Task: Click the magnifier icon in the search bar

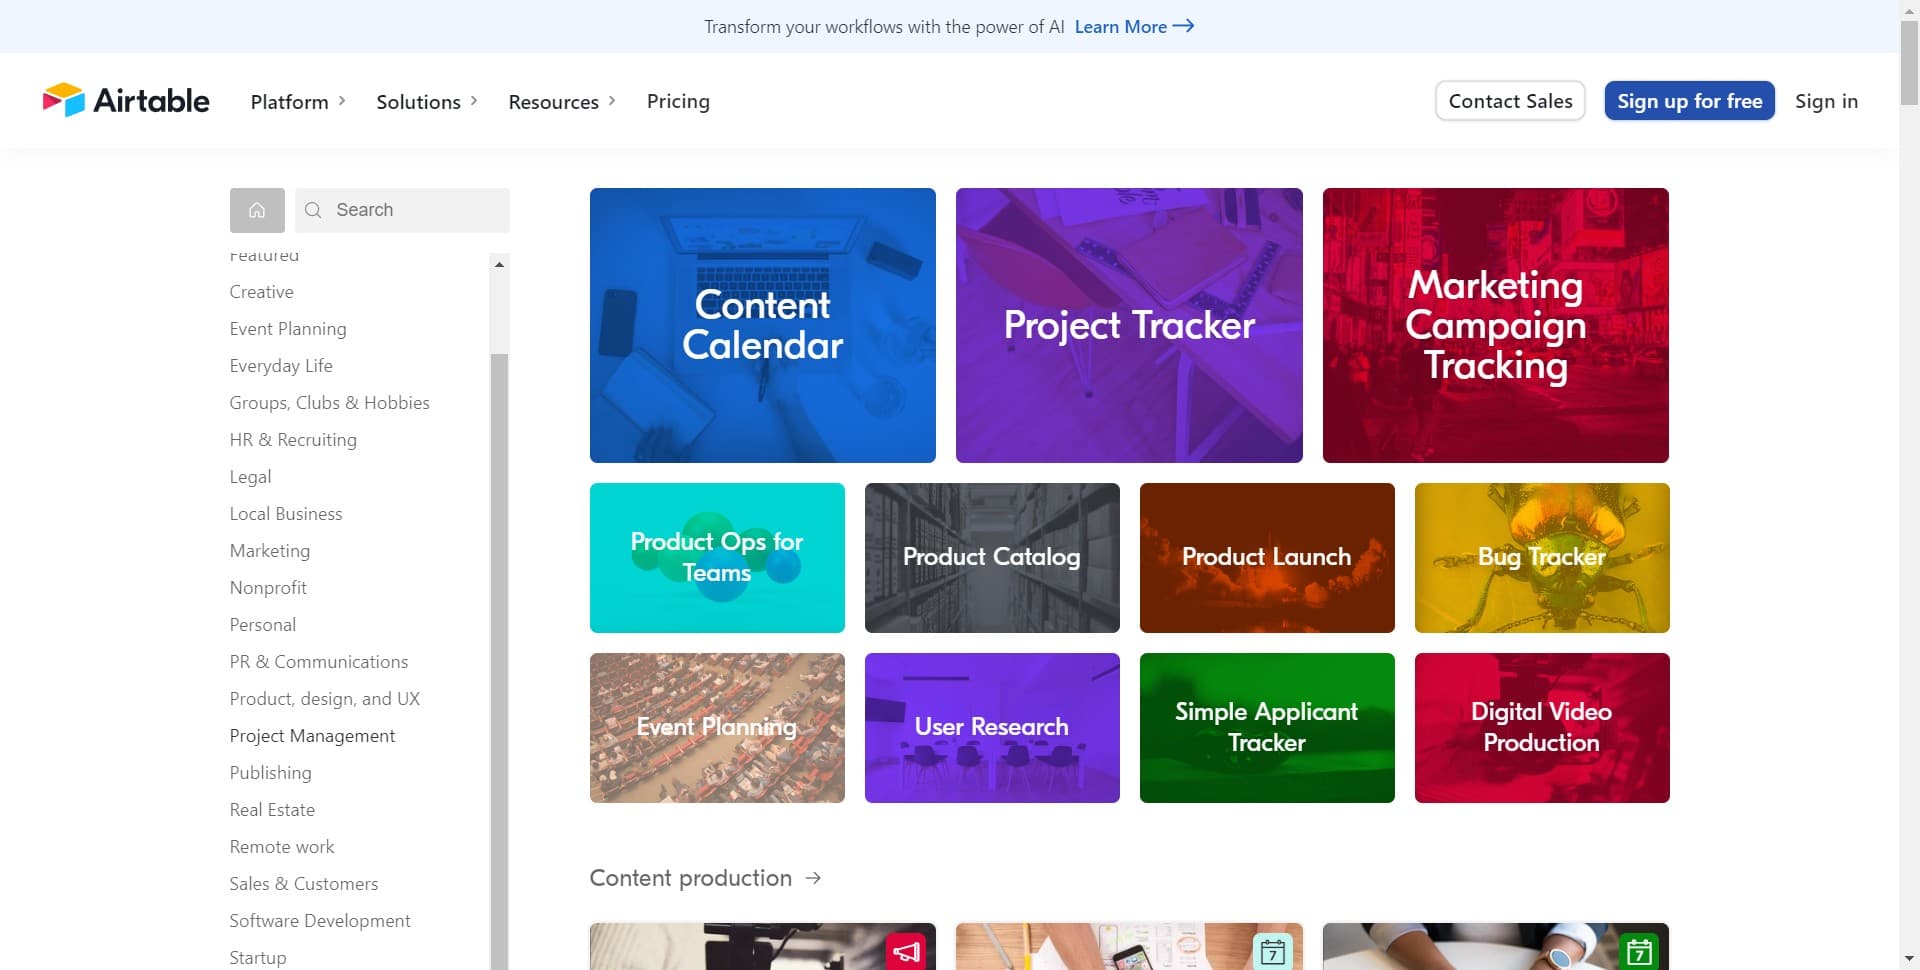Action: click(313, 210)
